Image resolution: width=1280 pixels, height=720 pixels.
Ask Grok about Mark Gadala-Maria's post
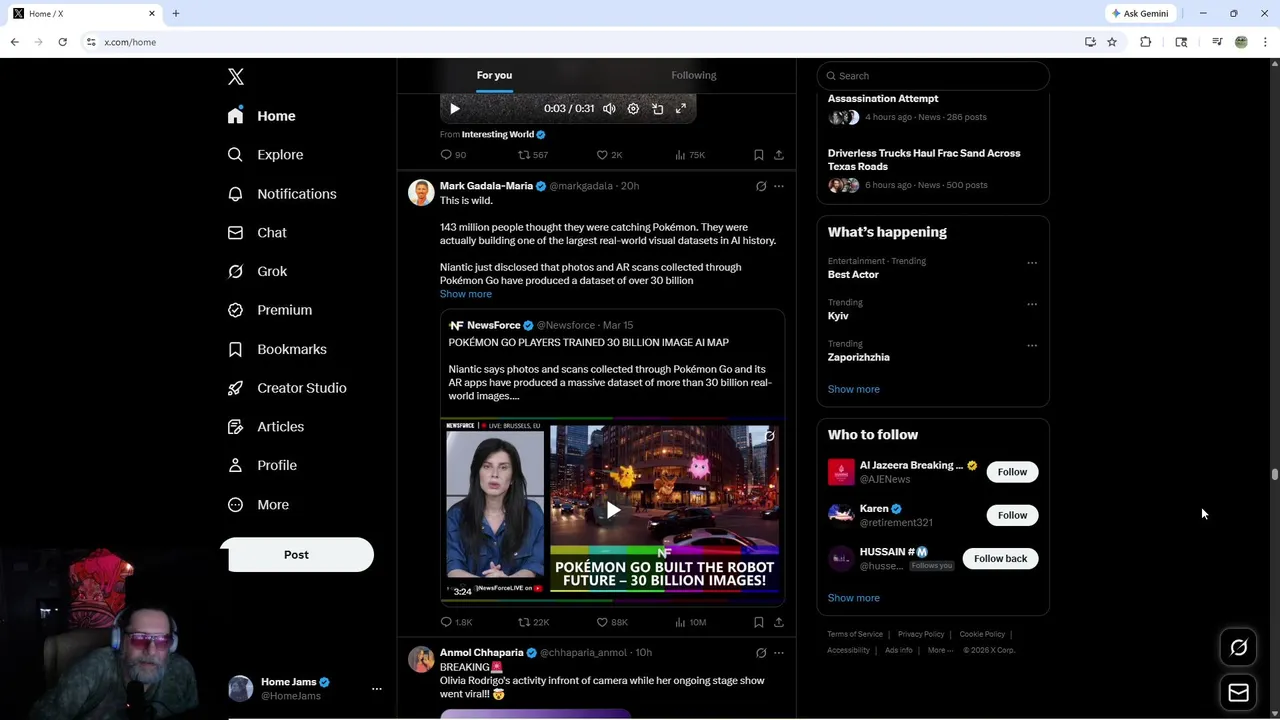coord(761,186)
